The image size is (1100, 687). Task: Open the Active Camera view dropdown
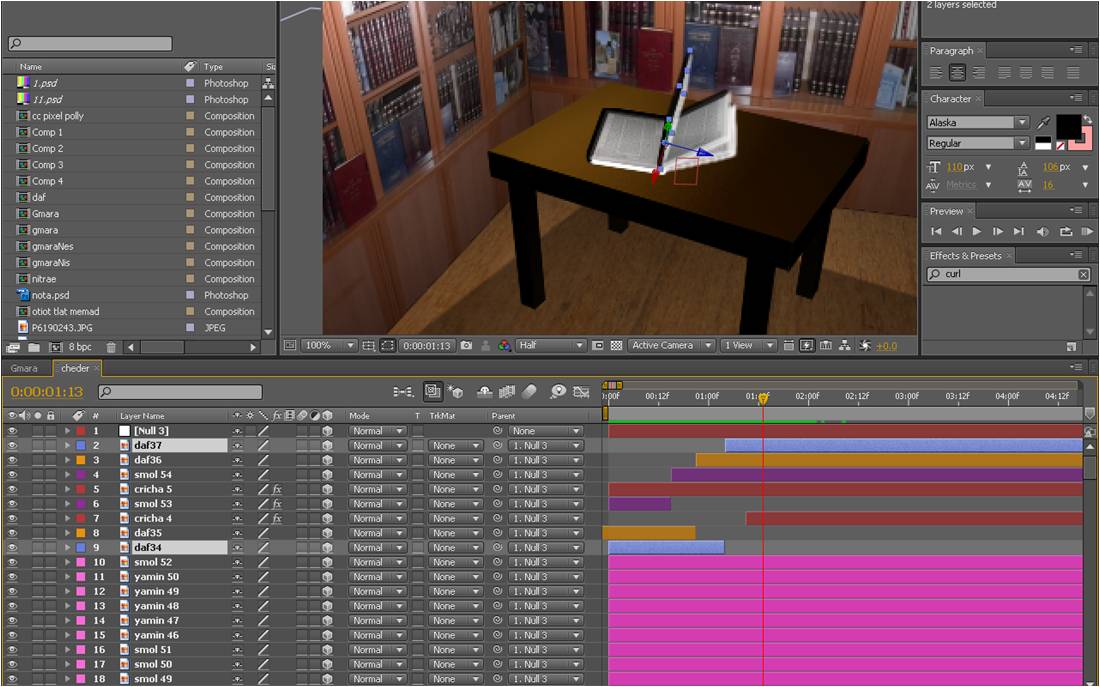[x=671, y=345]
